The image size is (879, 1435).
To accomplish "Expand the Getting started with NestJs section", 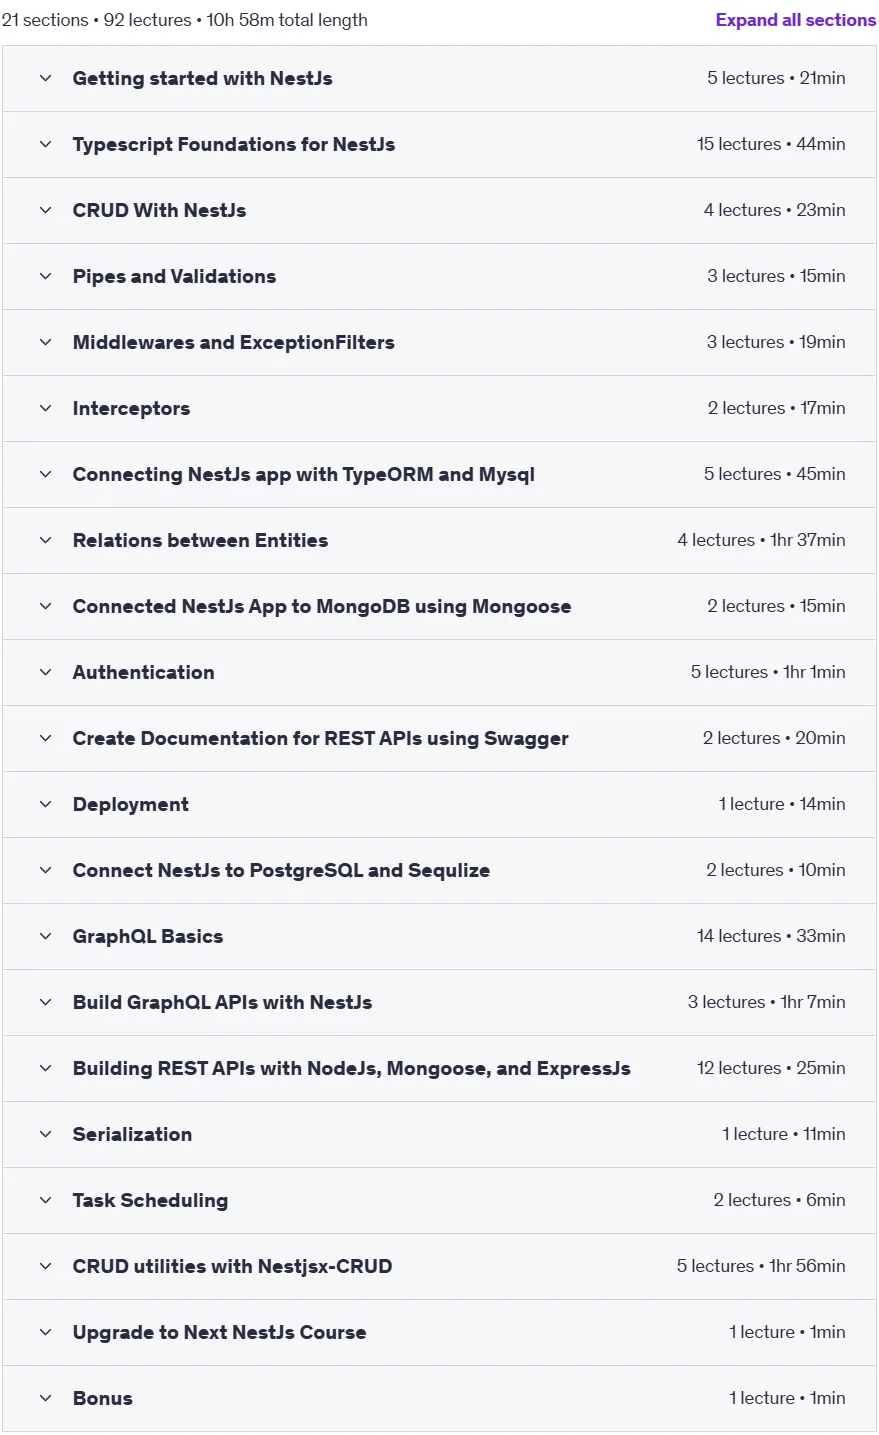I will pyautogui.click(x=439, y=78).
